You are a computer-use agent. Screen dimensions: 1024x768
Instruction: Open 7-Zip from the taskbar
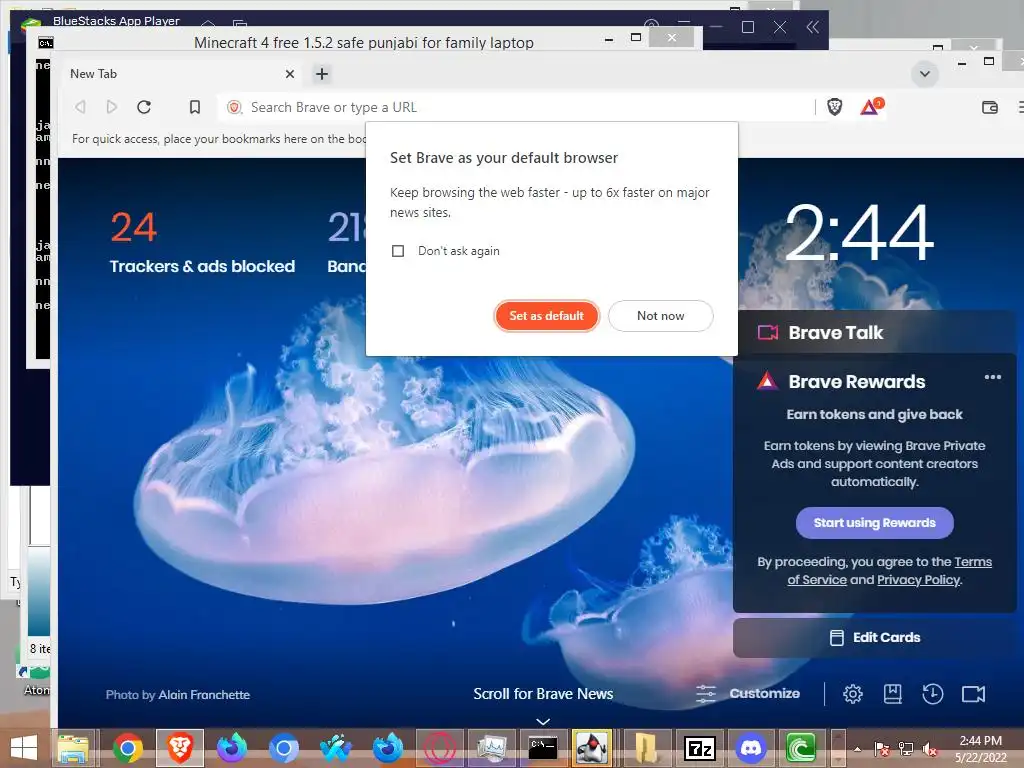(699, 747)
